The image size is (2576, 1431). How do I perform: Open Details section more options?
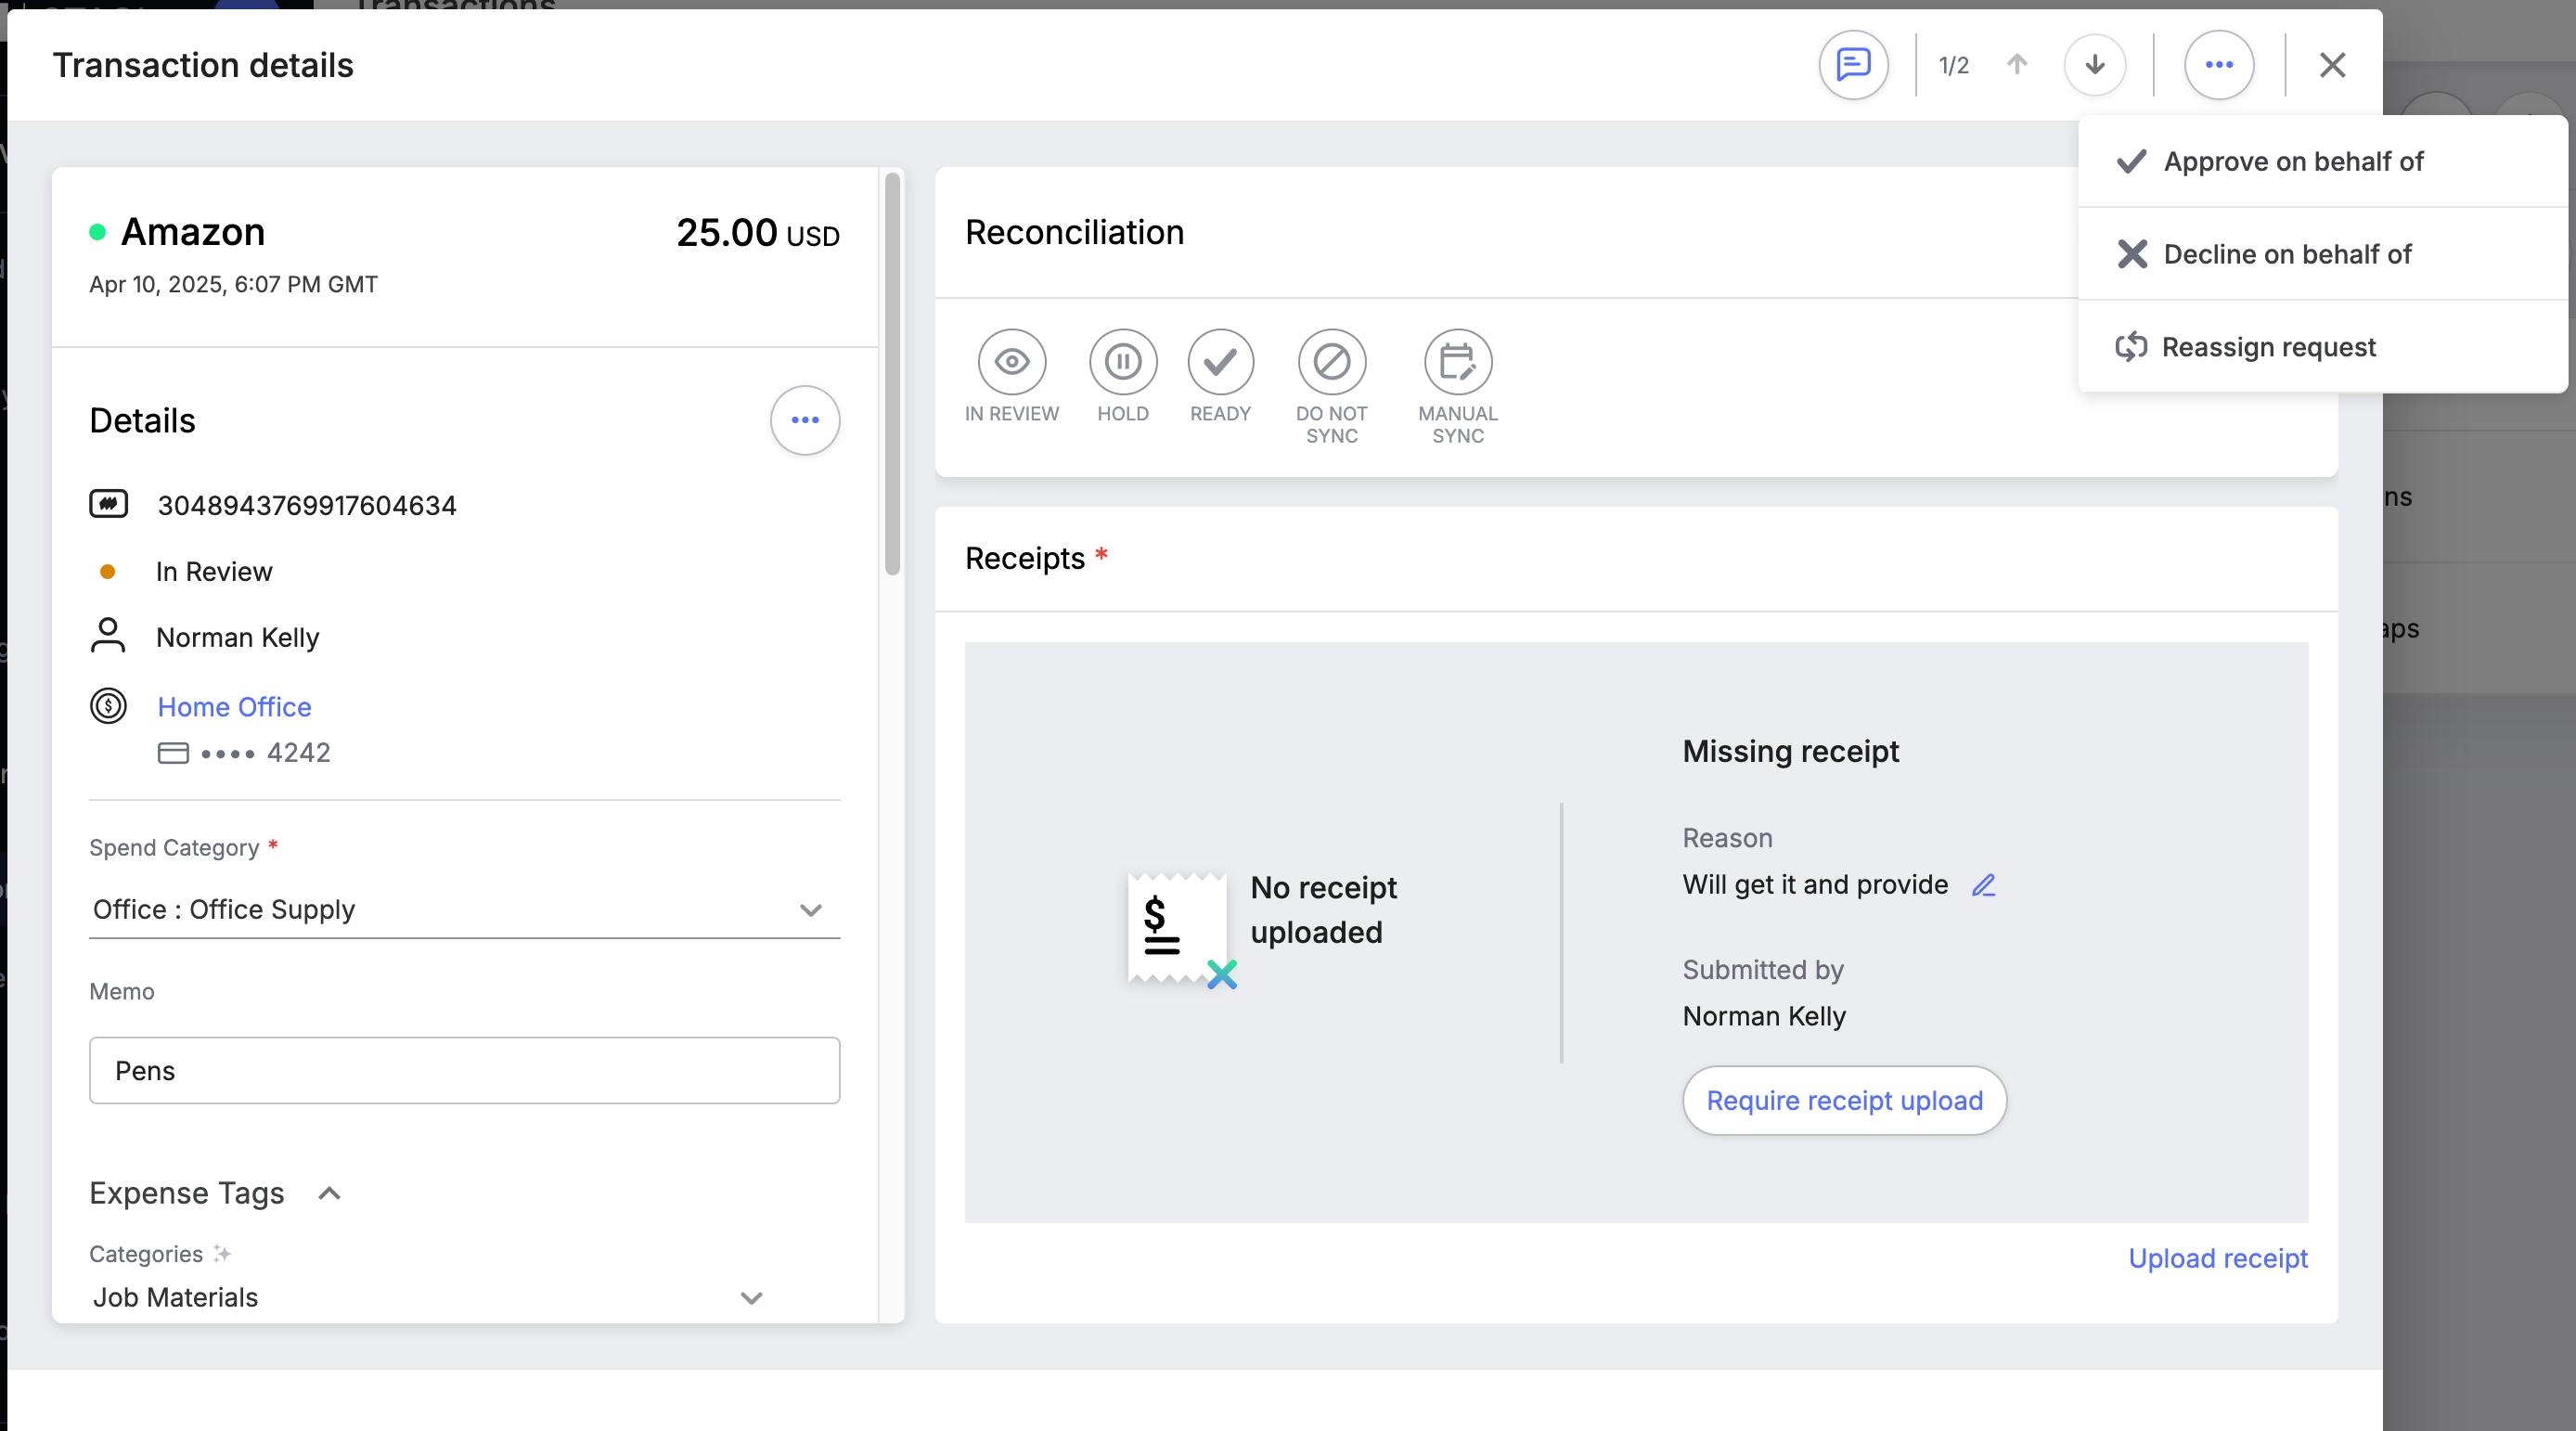[x=805, y=420]
